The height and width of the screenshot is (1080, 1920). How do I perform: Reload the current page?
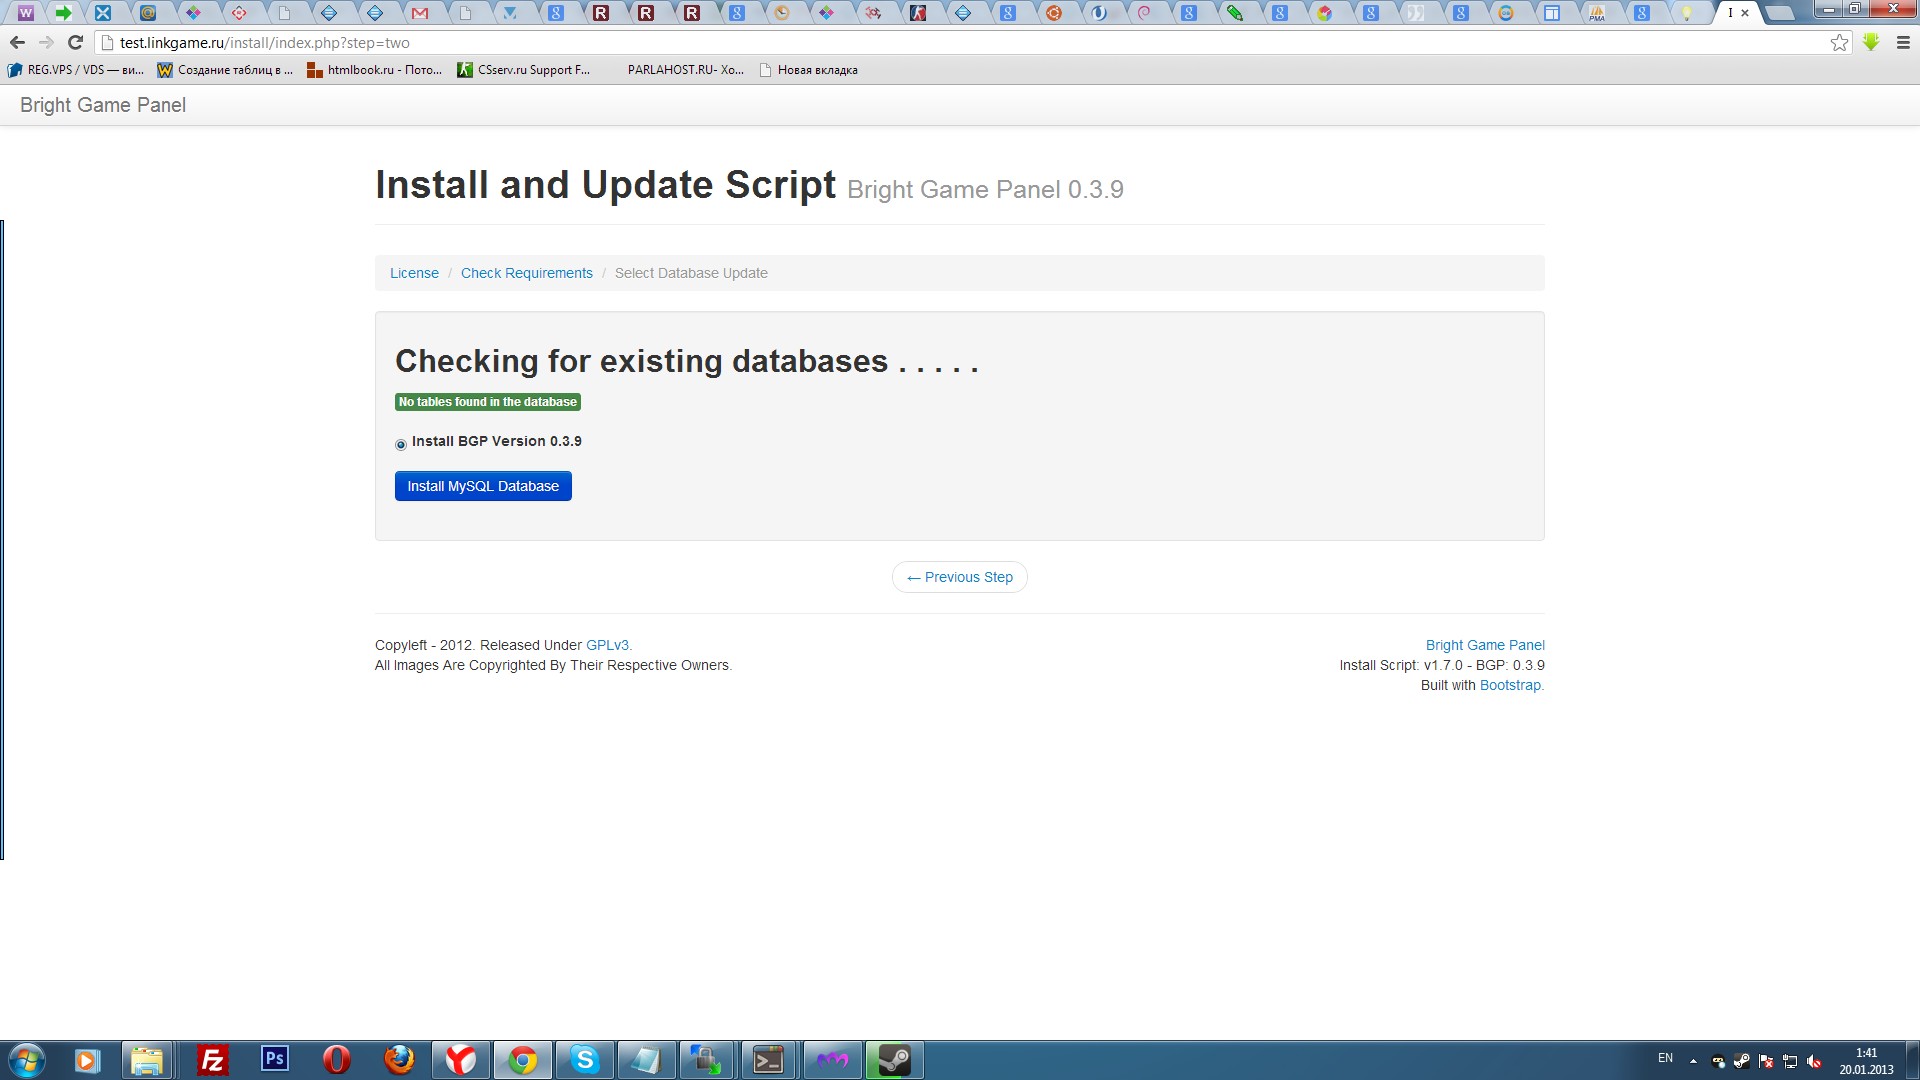pos(75,43)
